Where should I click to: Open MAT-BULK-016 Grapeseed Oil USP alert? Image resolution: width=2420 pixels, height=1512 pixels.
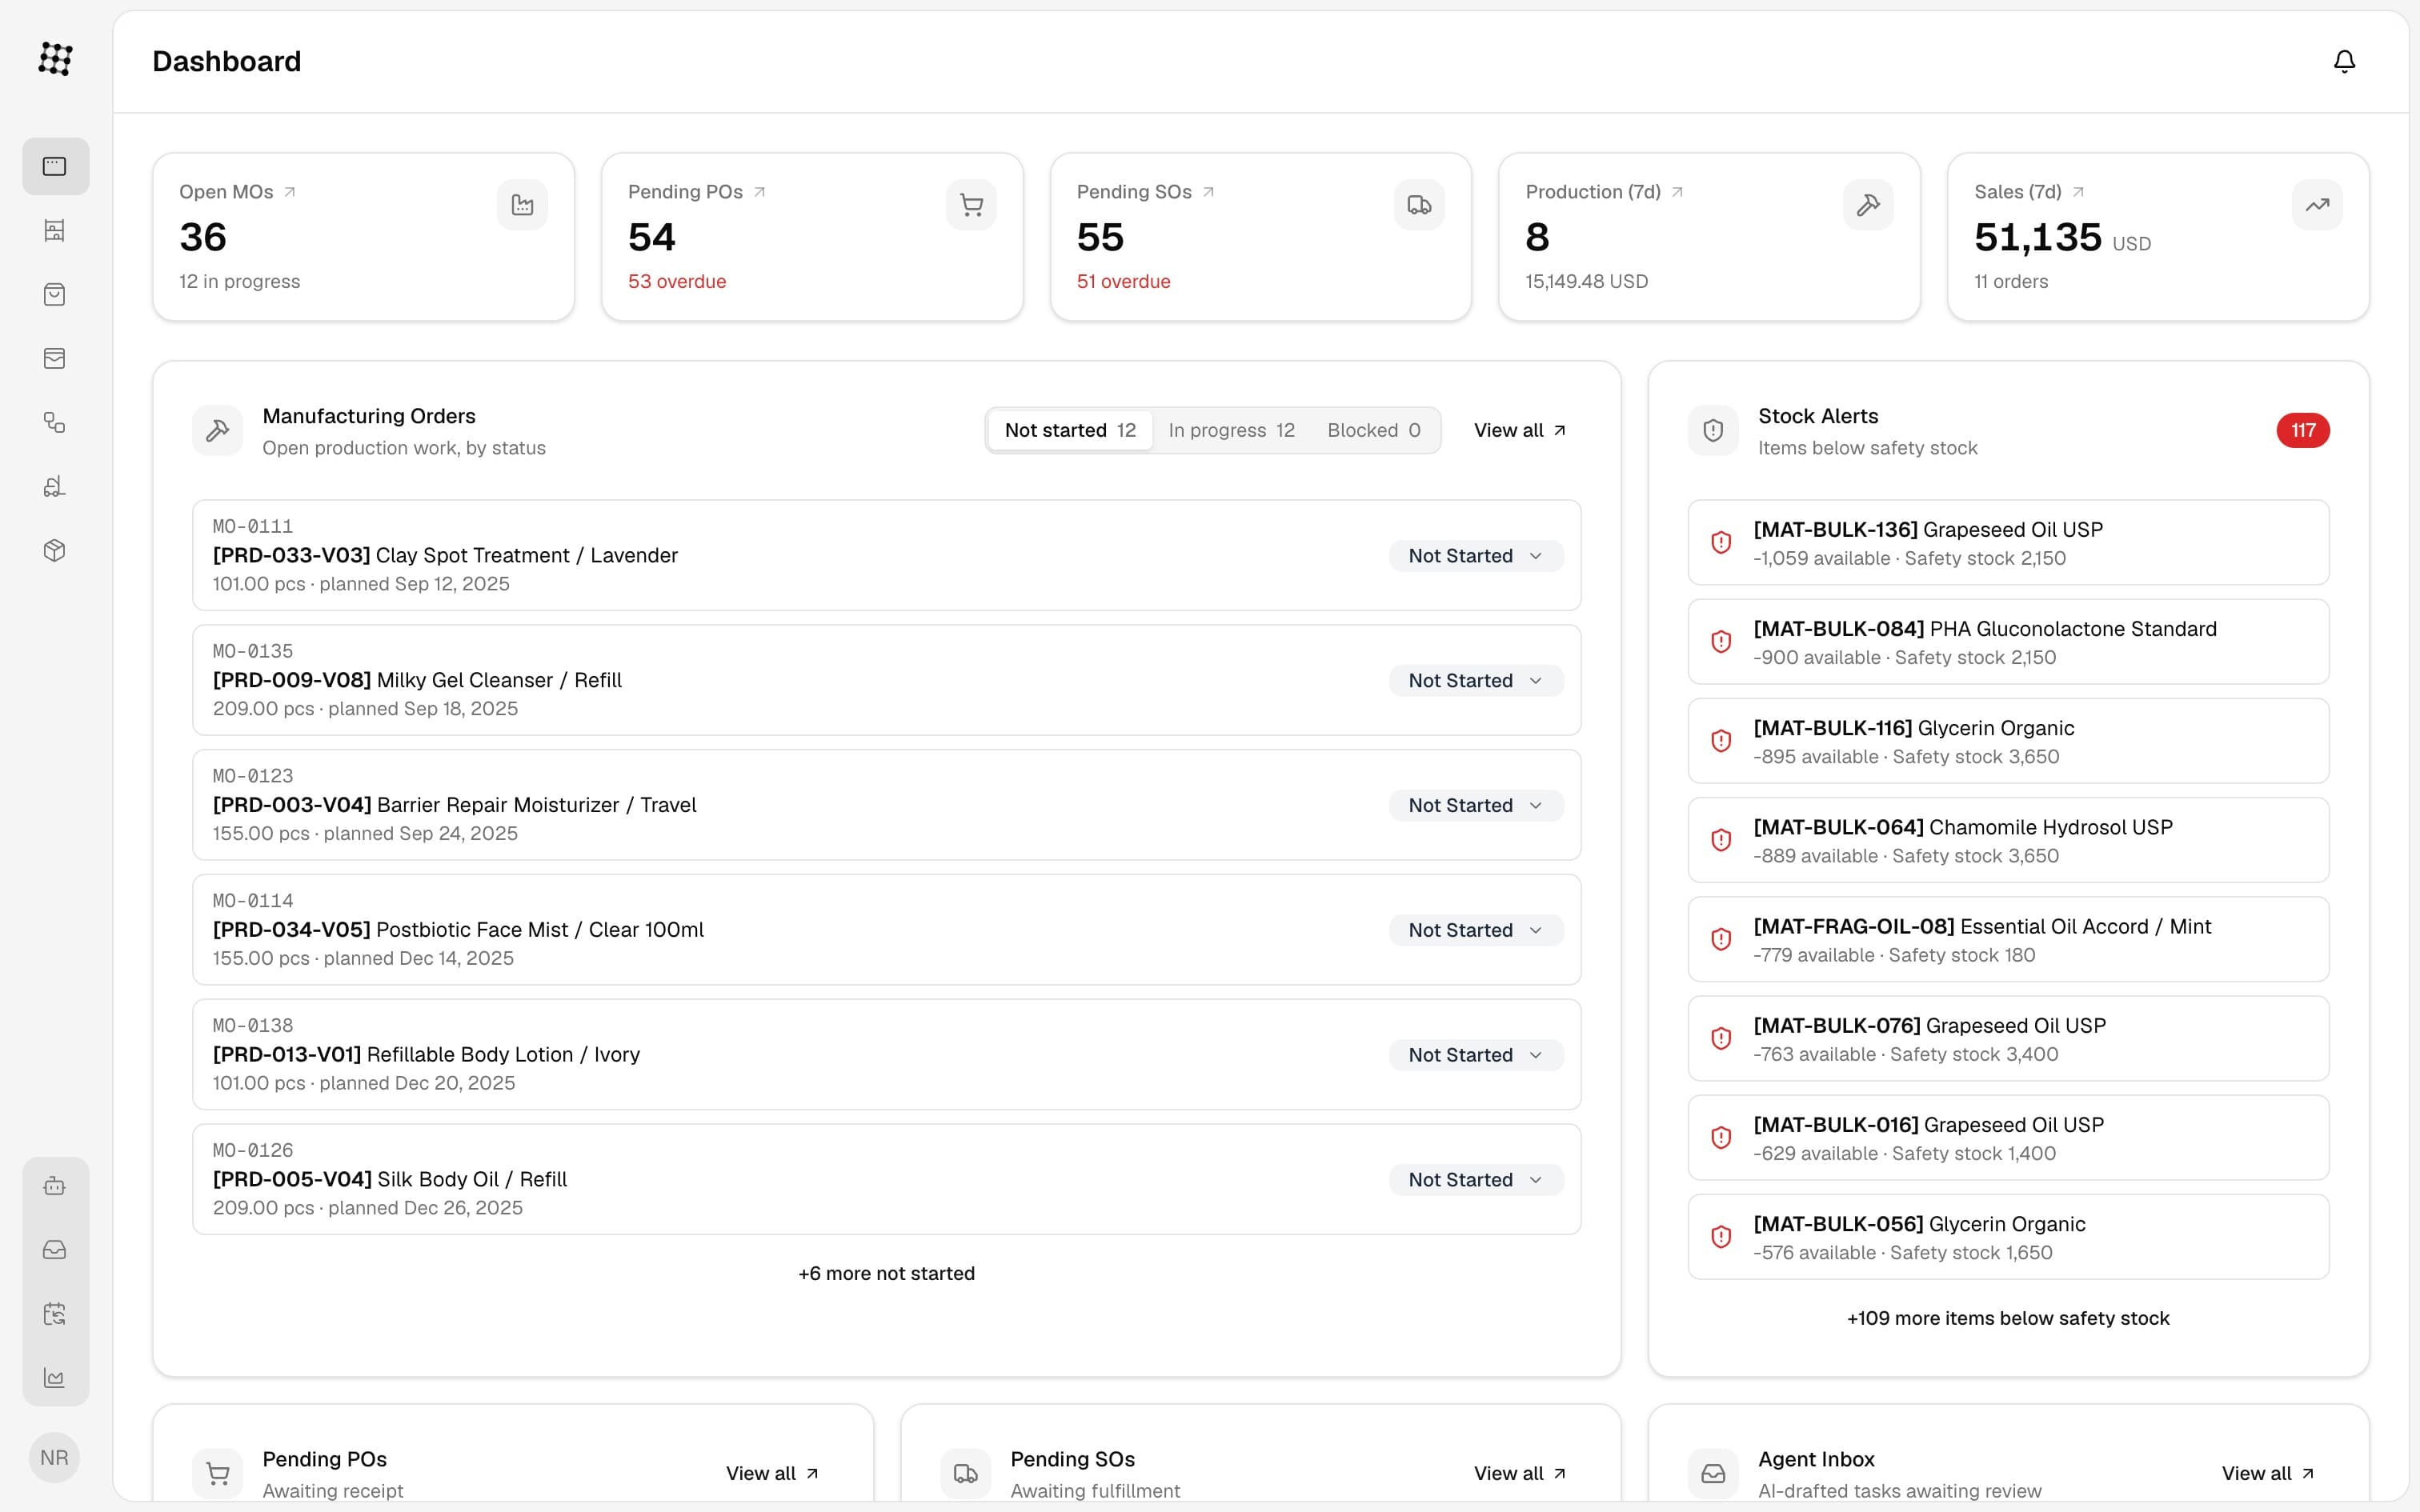pyautogui.click(x=2008, y=1137)
